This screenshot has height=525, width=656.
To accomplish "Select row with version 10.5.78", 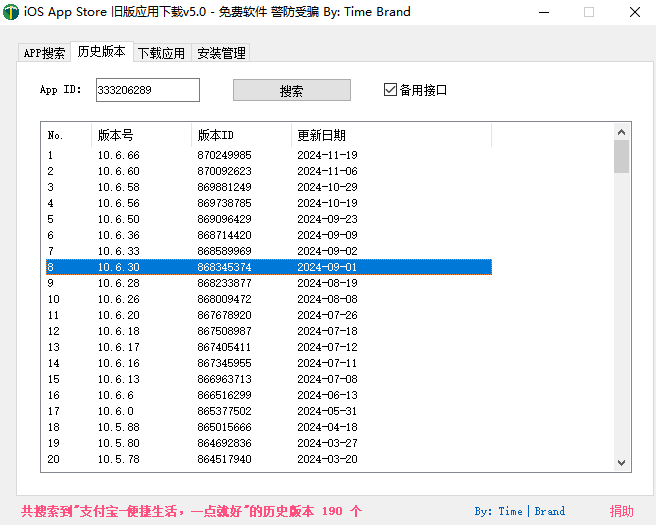I will [x=269, y=459].
